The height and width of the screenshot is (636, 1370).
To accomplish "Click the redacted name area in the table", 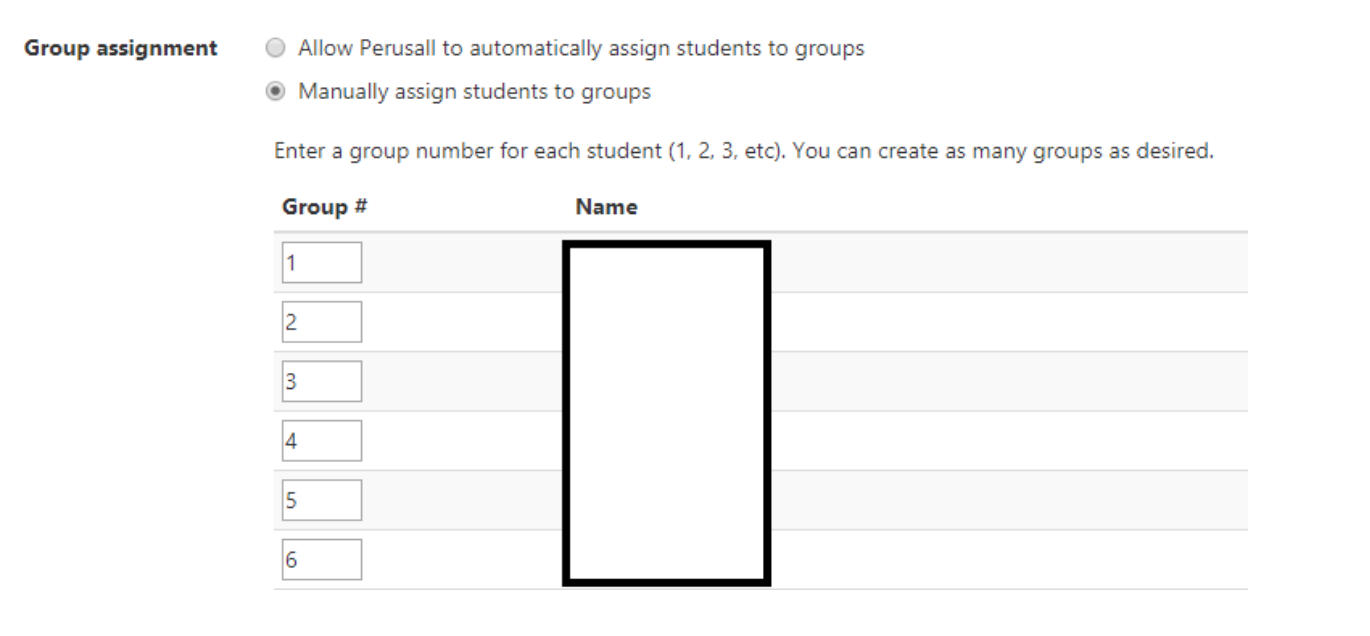I will (x=668, y=410).
